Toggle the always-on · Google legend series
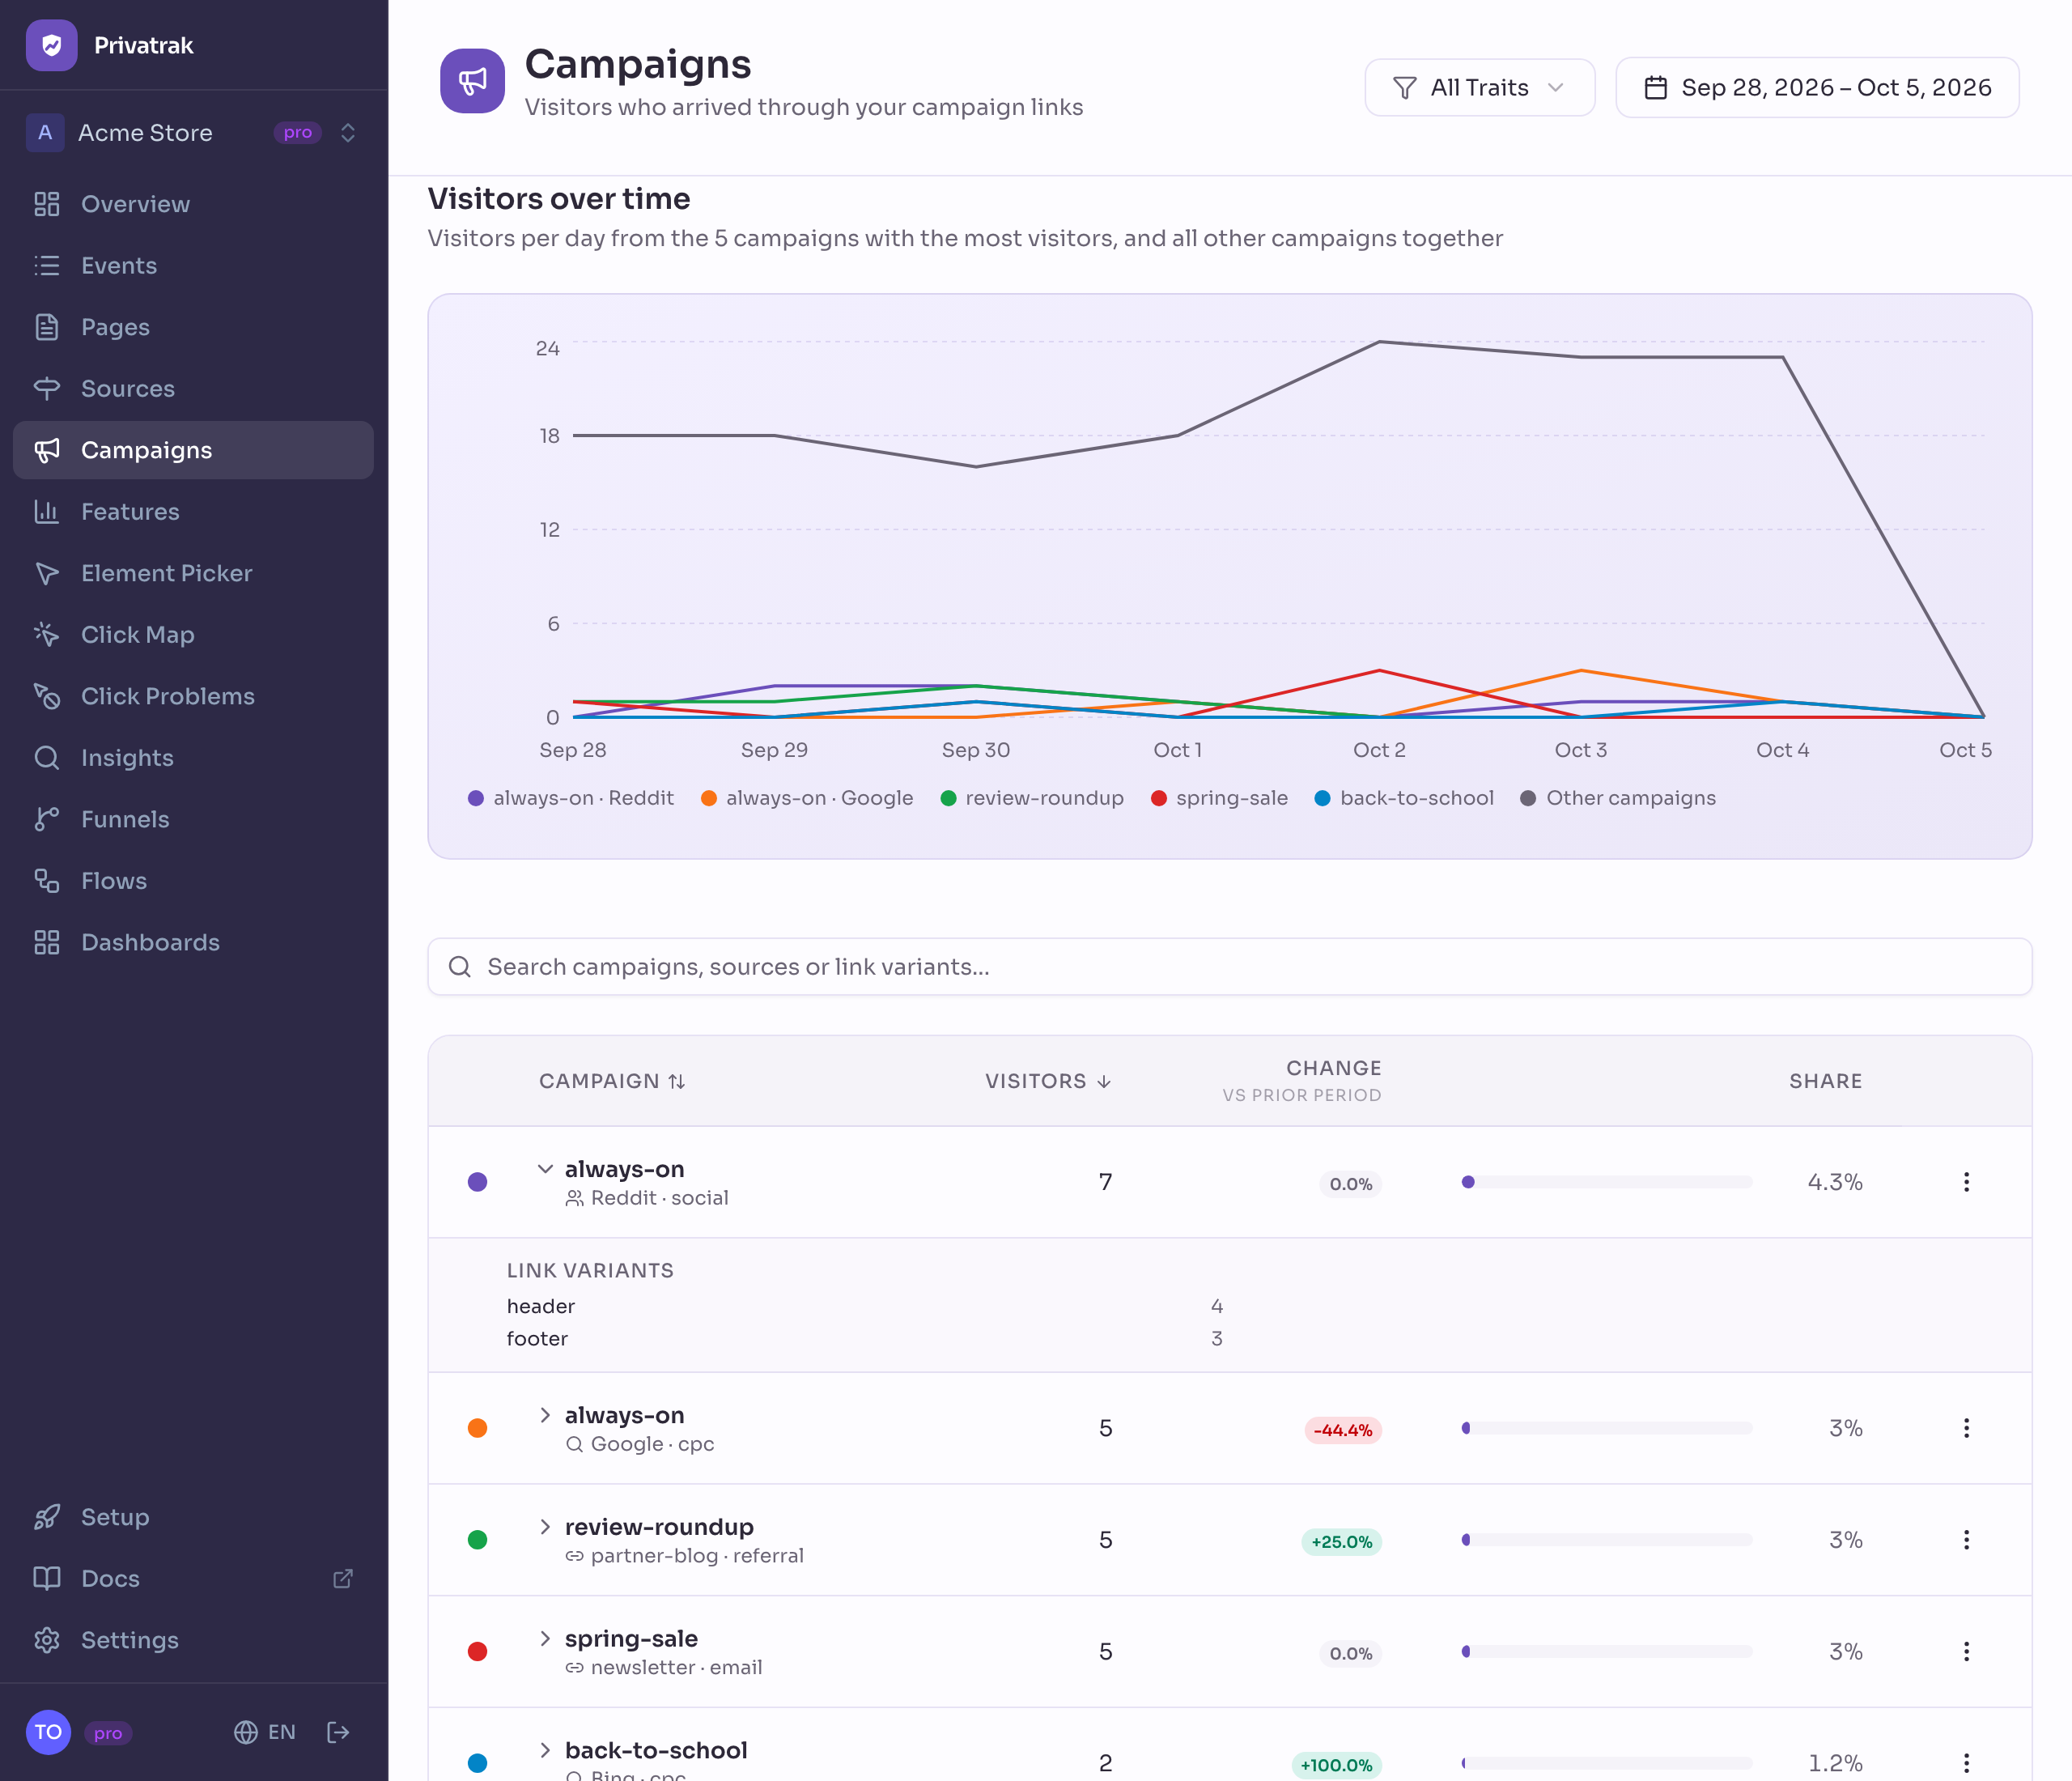The width and height of the screenshot is (2072, 1781). 807,798
